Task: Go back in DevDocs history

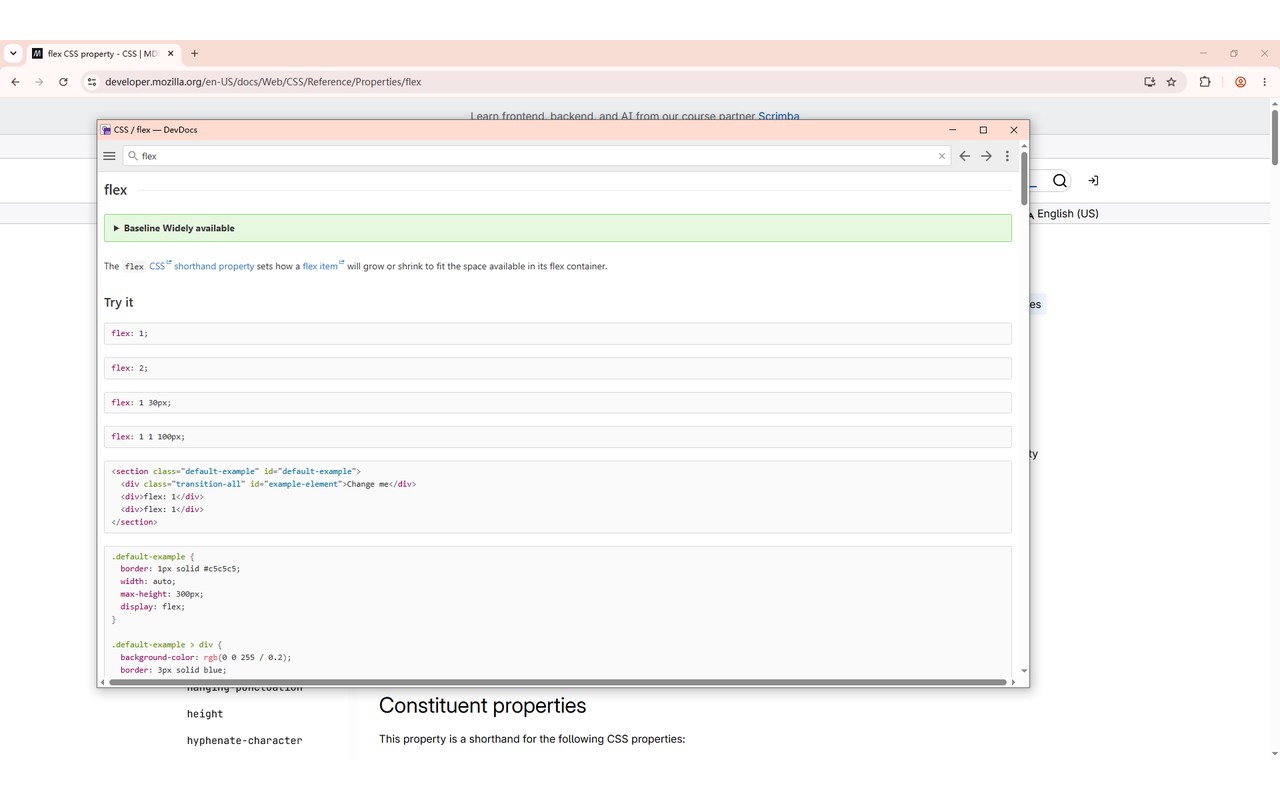Action: pyautogui.click(x=964, y=156)
